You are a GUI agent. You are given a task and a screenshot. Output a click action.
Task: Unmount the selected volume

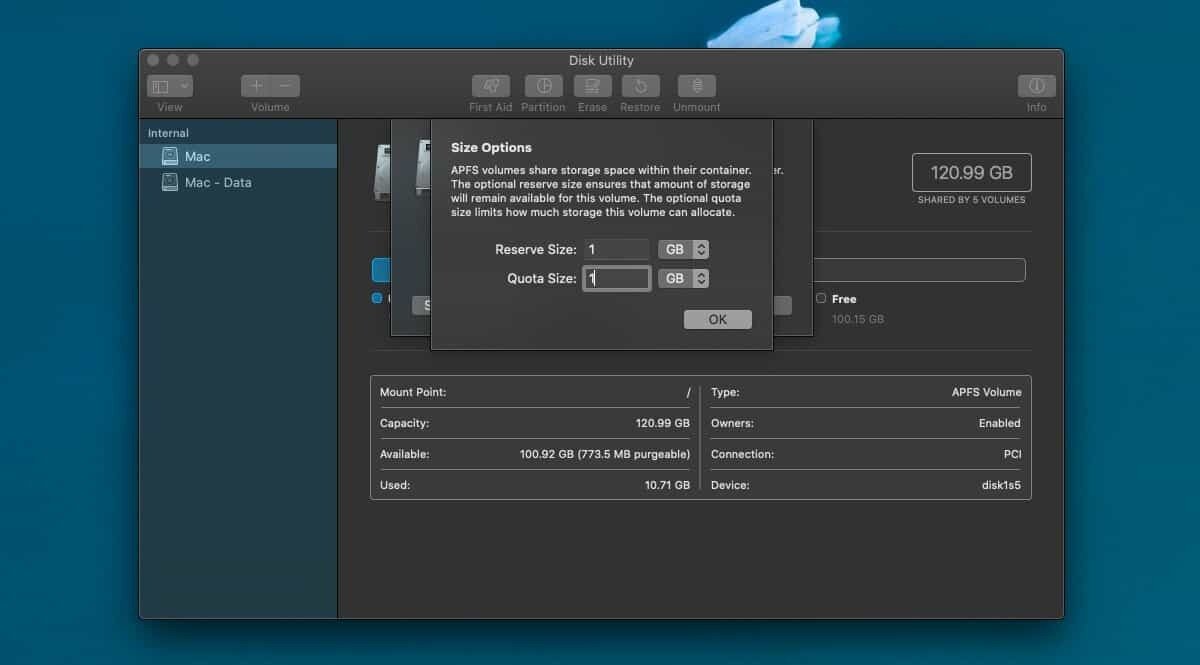click(696, 87)
